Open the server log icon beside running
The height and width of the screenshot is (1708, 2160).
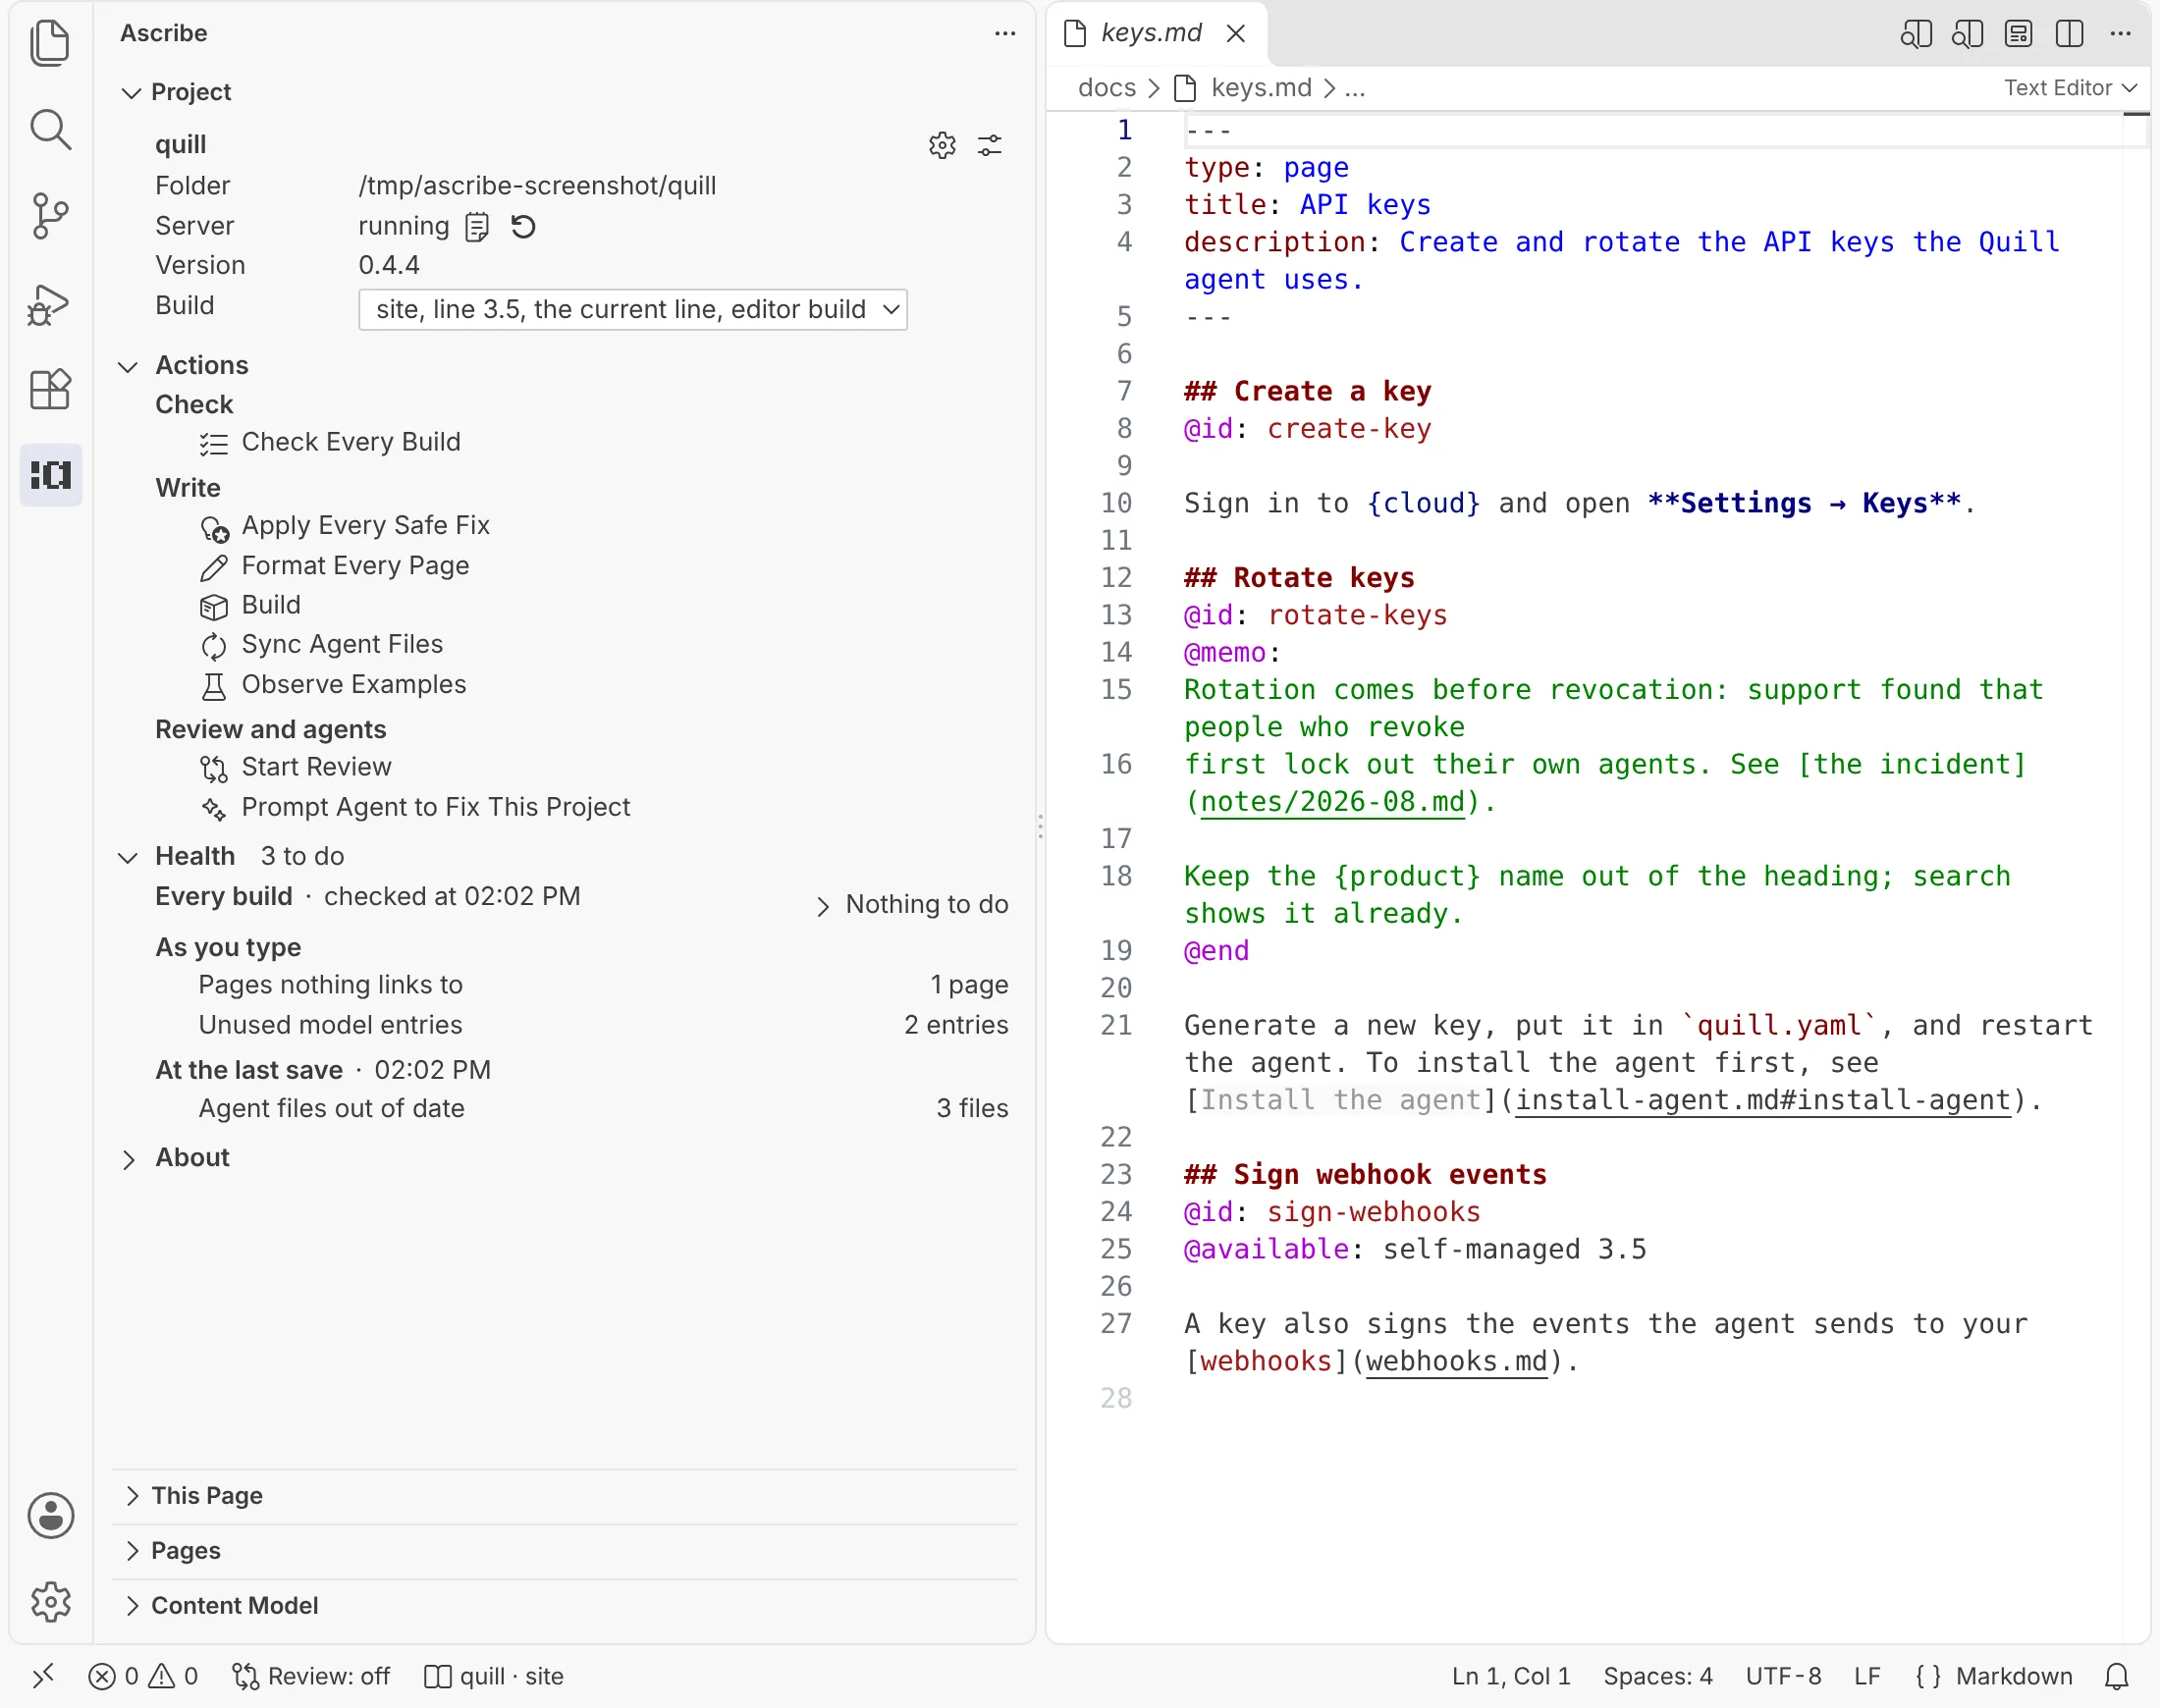pos(477,227)
